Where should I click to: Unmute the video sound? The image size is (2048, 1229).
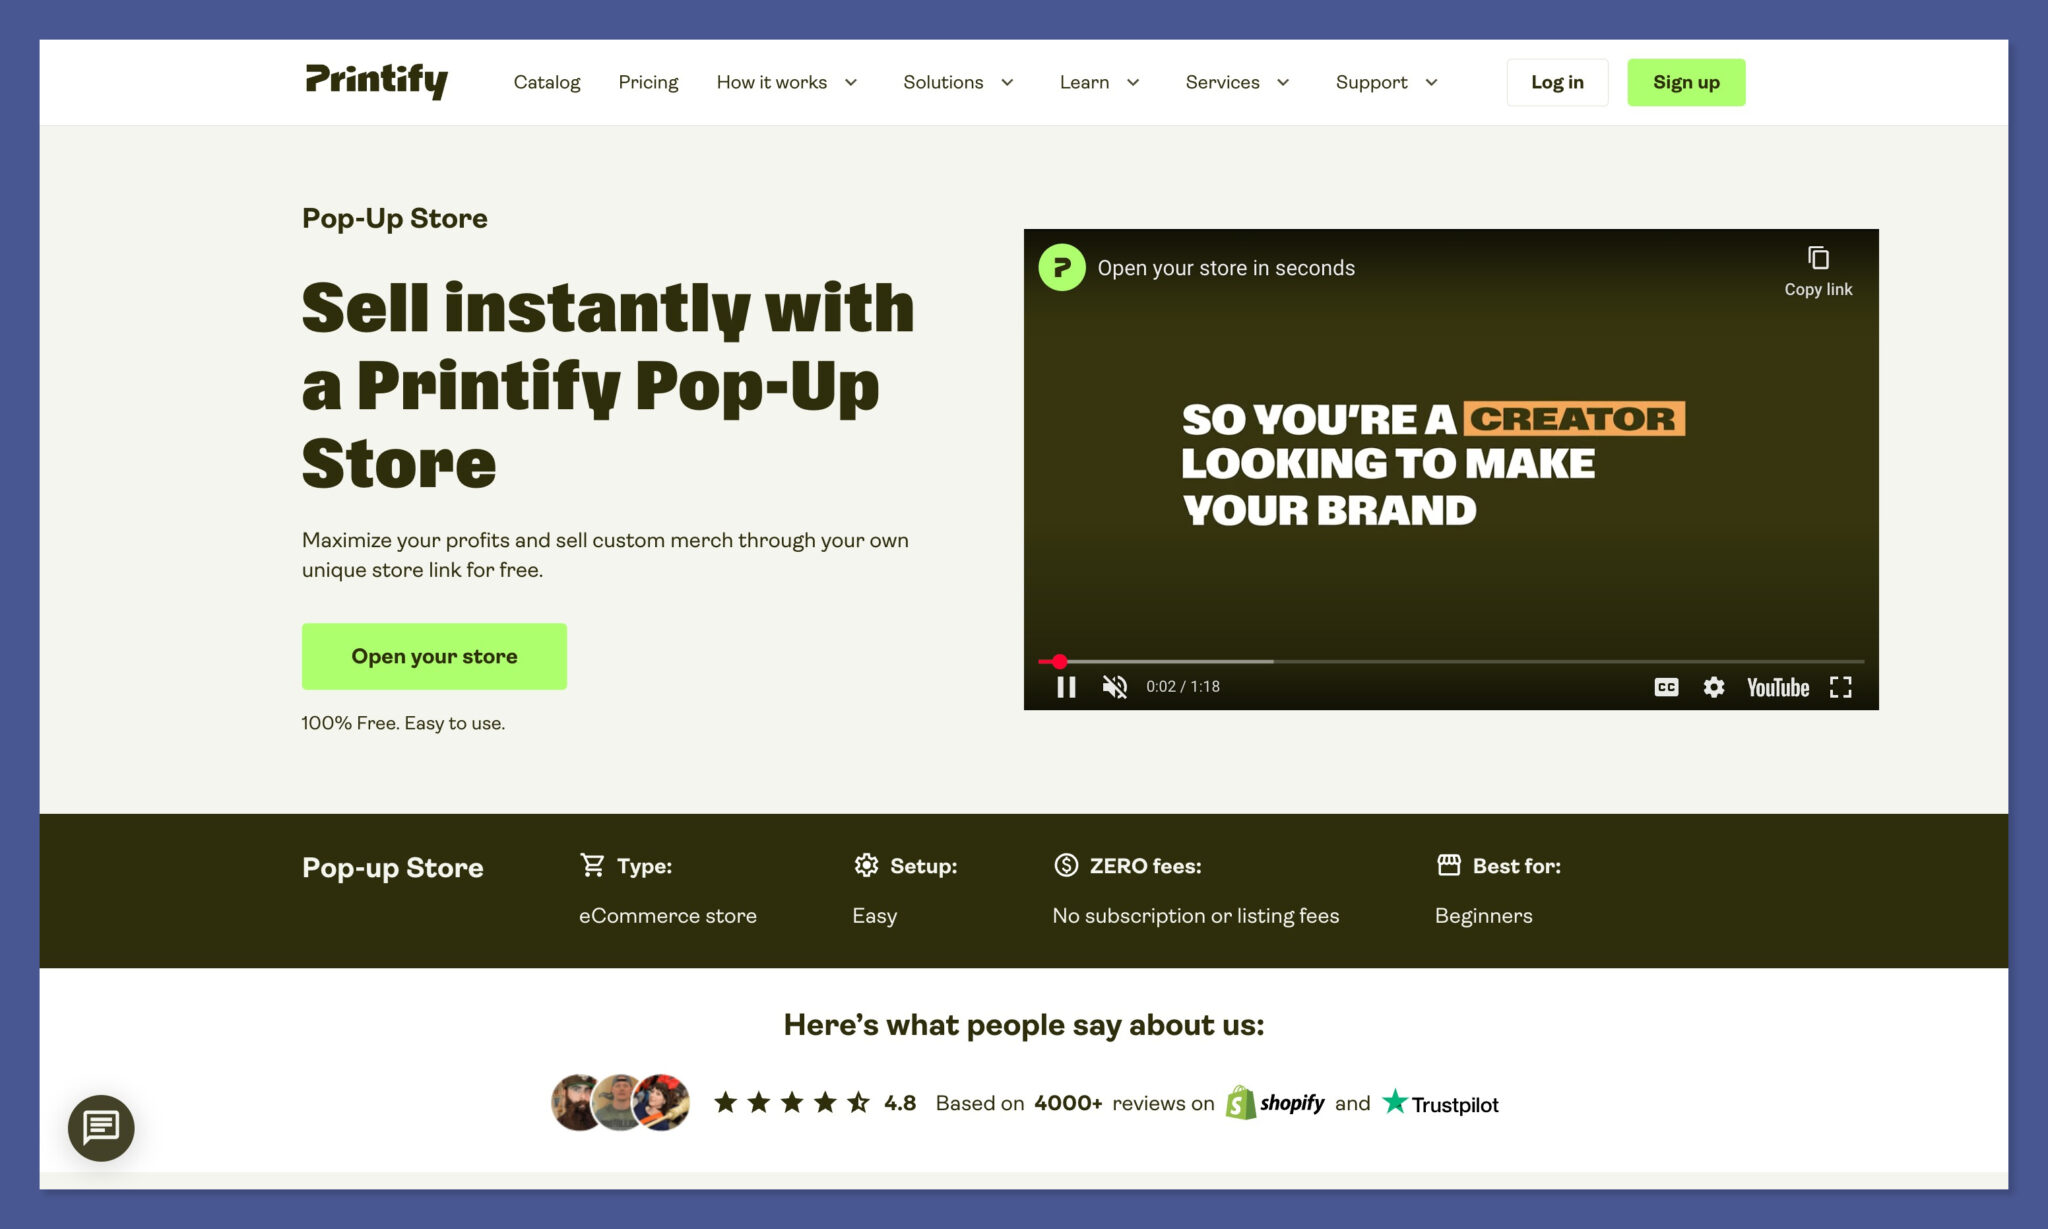tap(1113, 687)
